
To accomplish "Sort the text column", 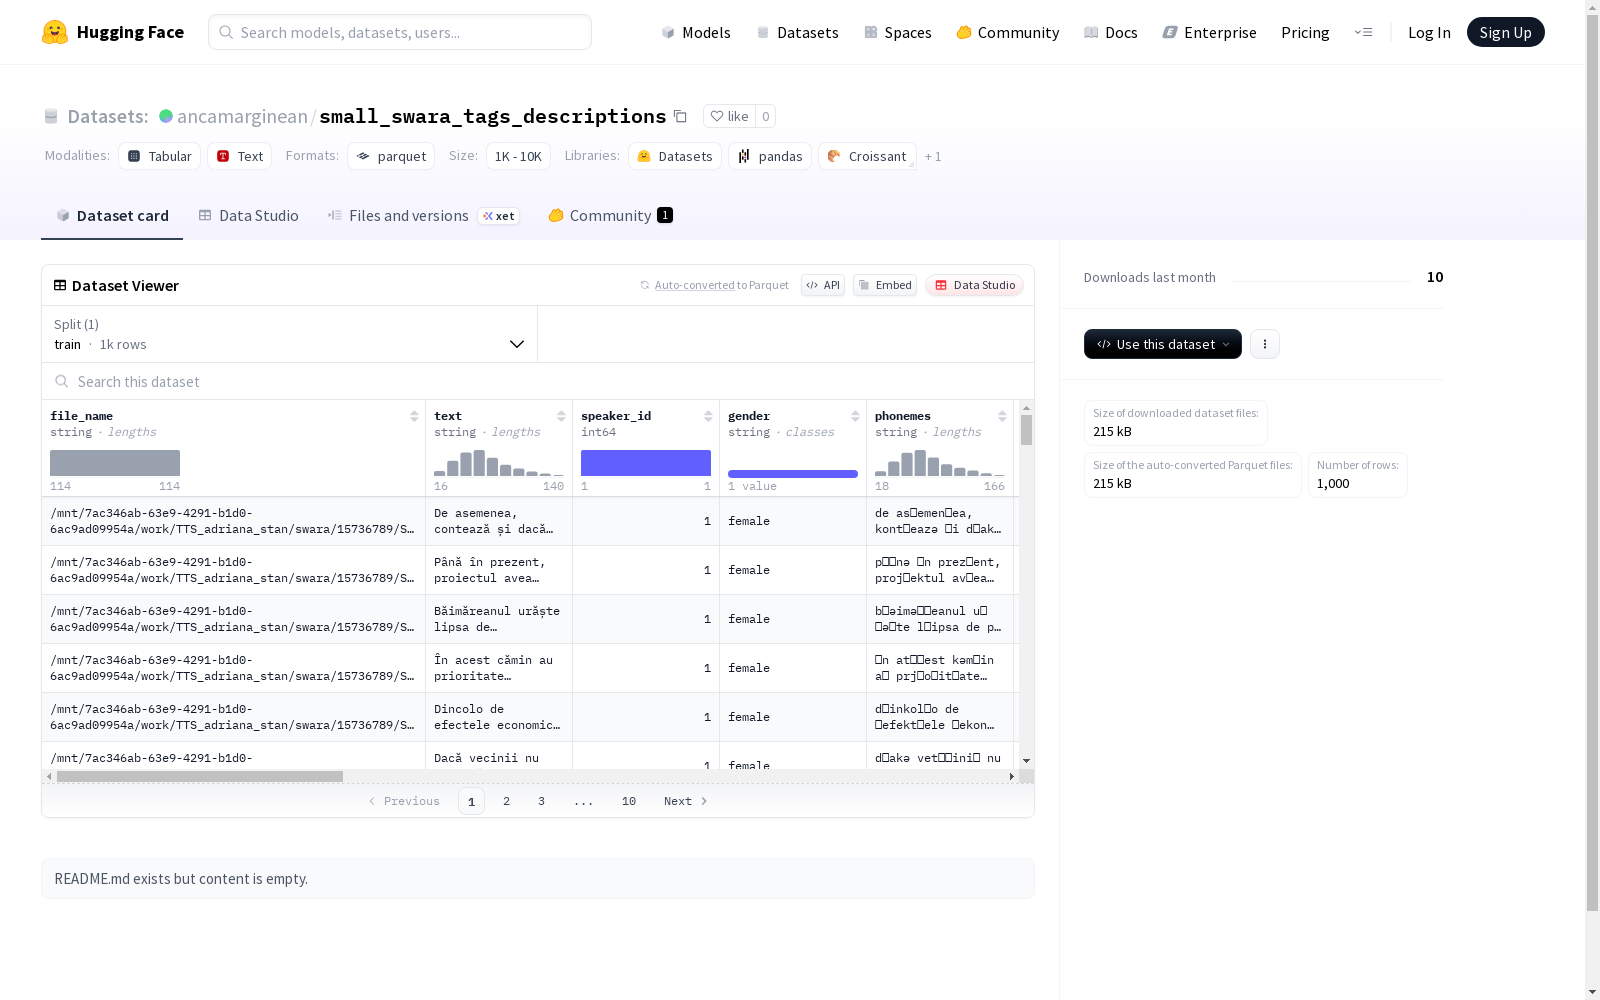I will [x=561, y=416].
